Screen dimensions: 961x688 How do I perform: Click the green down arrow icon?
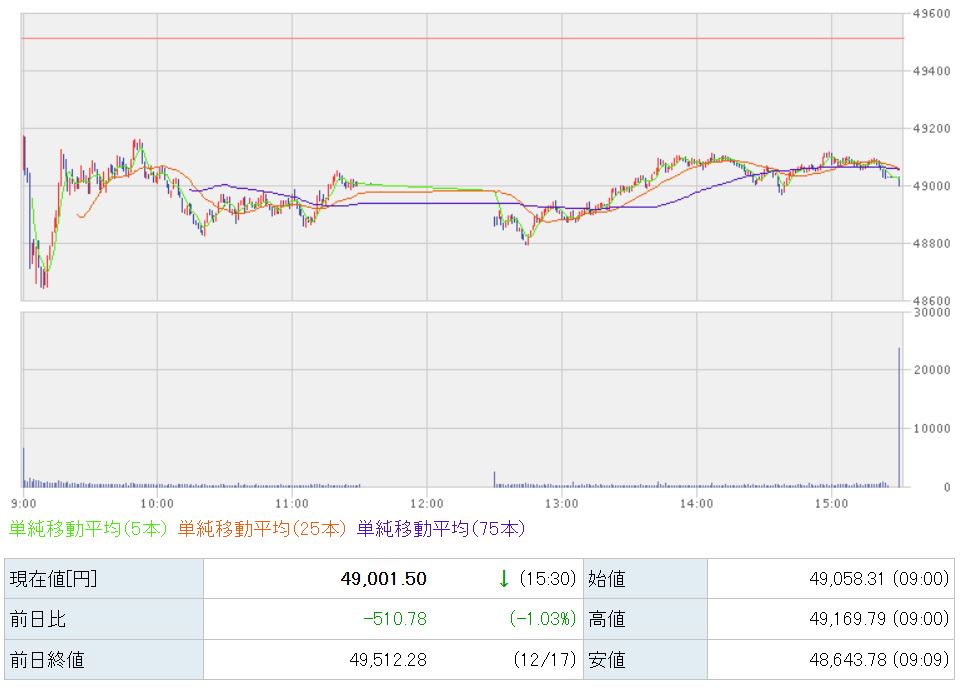pyautogui.click(x=504, y=579)
